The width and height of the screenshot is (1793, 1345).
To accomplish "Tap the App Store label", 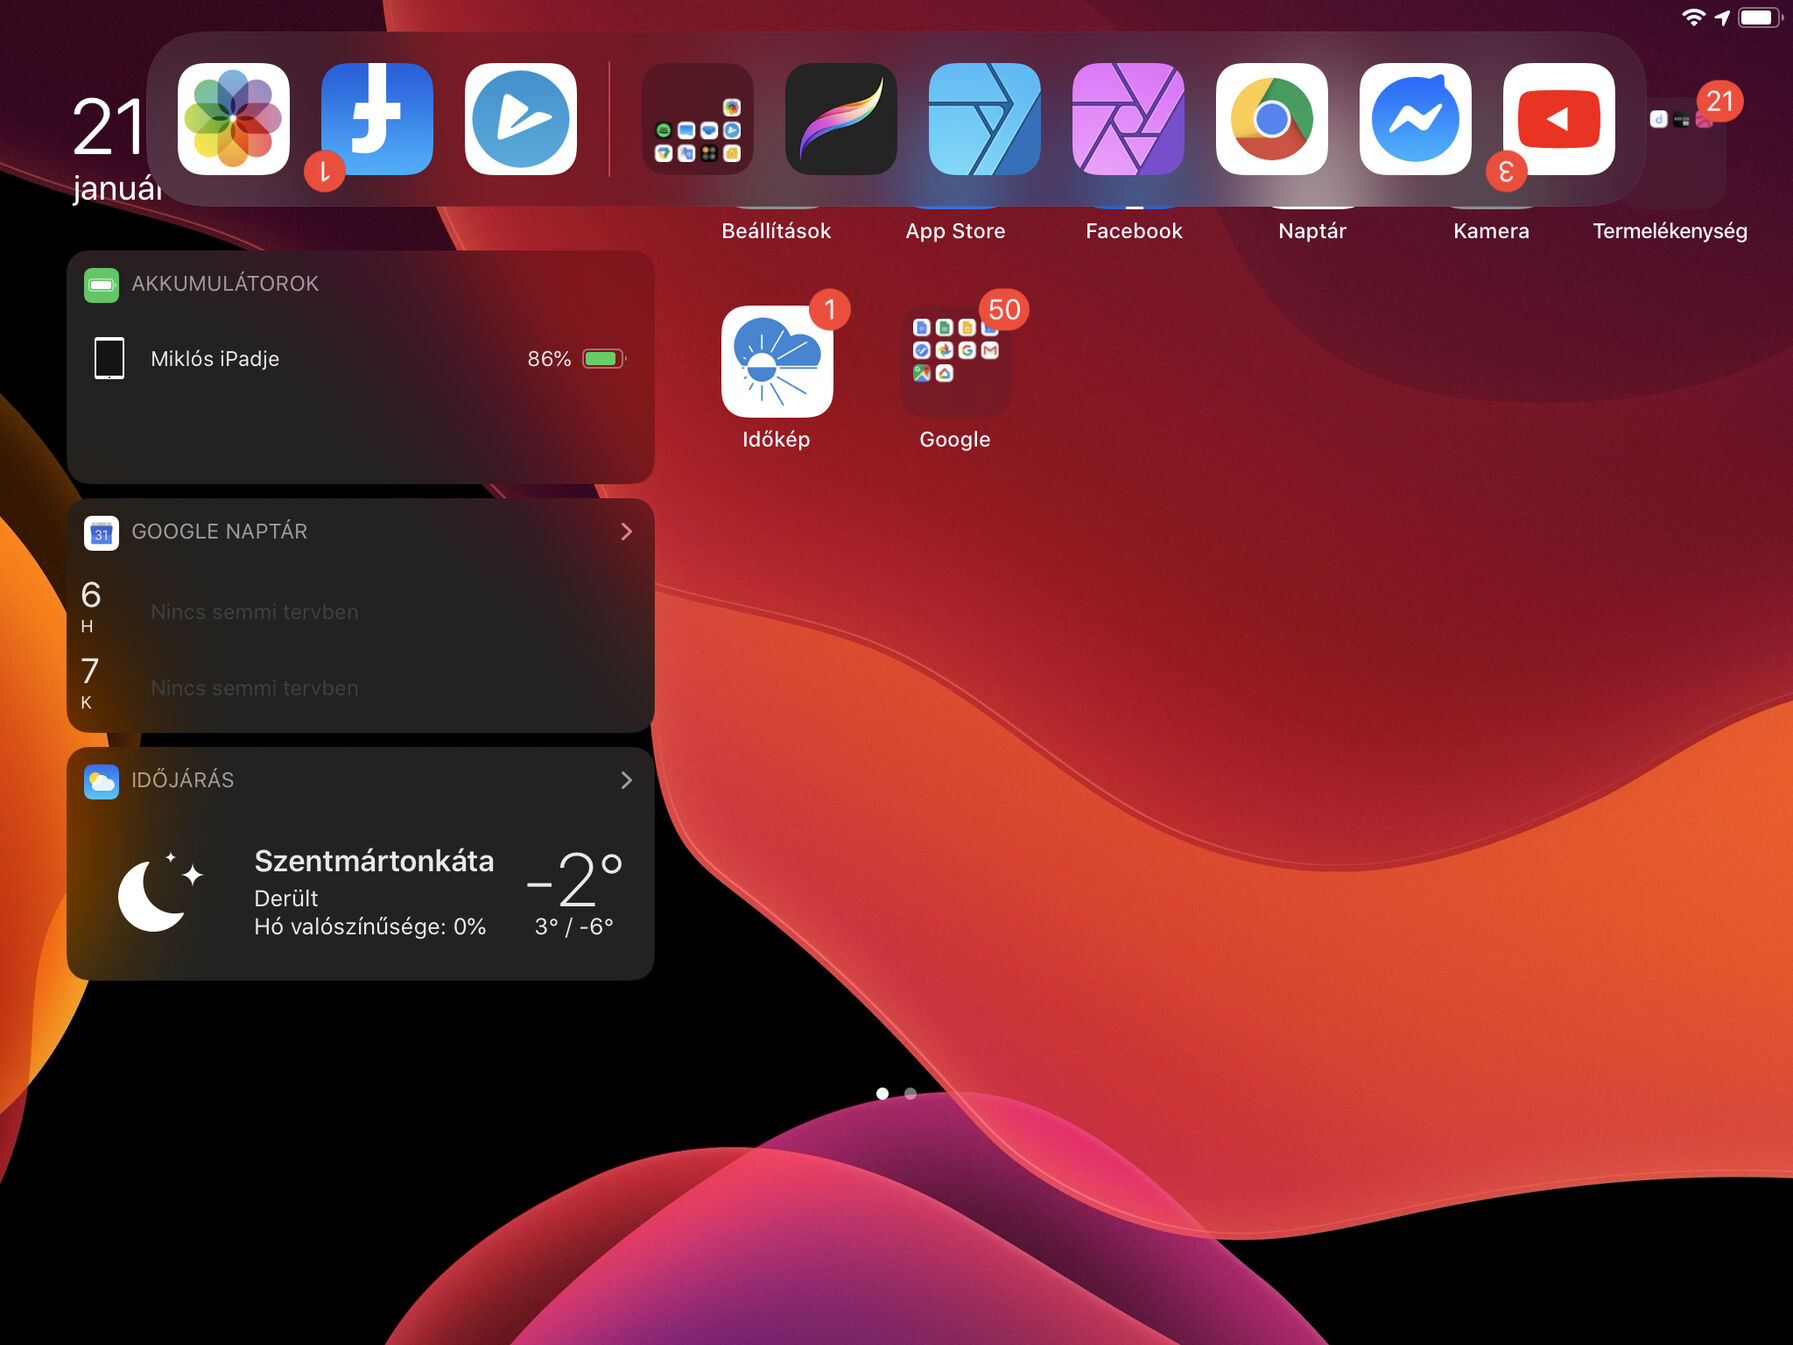I will coord(955,231).
